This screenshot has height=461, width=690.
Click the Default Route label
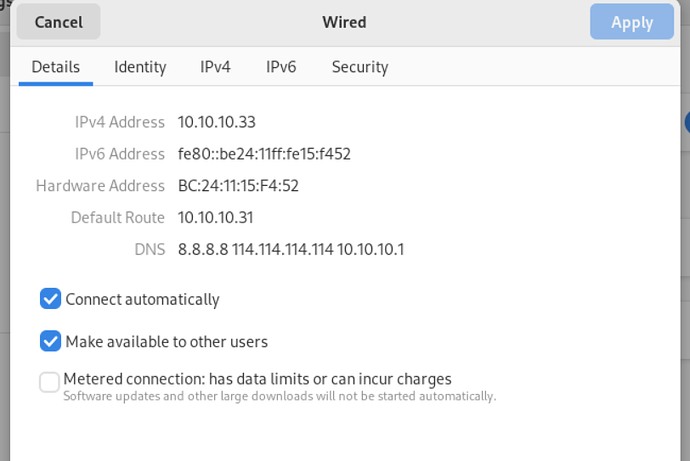(x=117, y=217)
